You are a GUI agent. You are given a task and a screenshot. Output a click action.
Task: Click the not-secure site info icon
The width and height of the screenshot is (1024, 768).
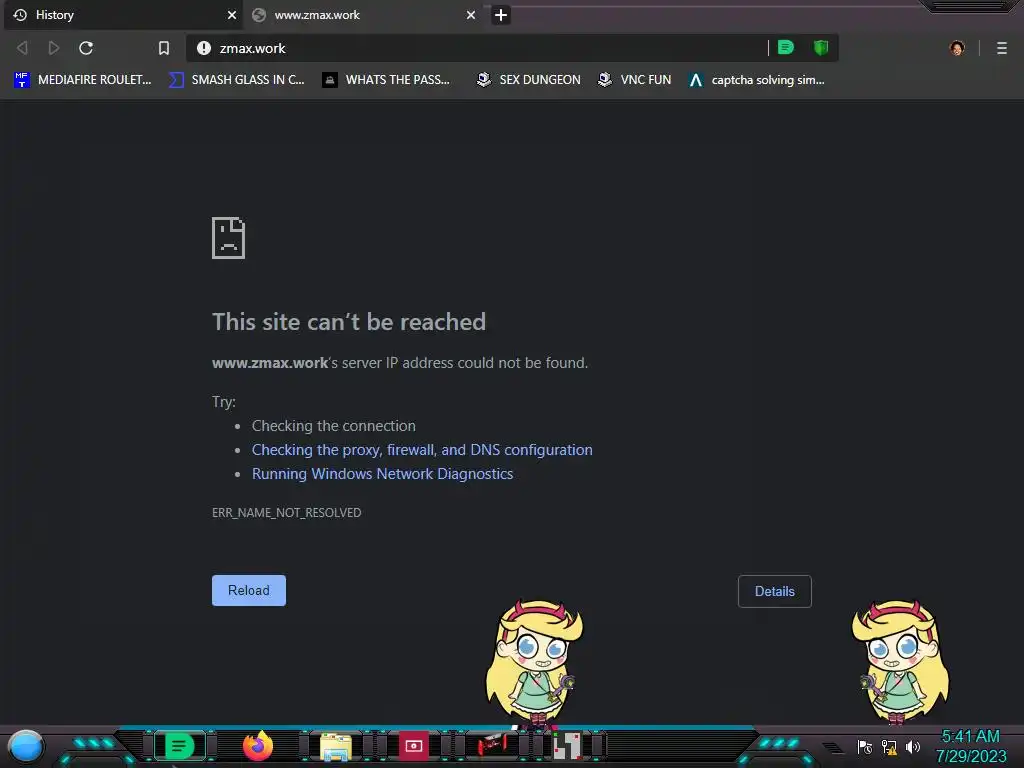click(204, 48)
